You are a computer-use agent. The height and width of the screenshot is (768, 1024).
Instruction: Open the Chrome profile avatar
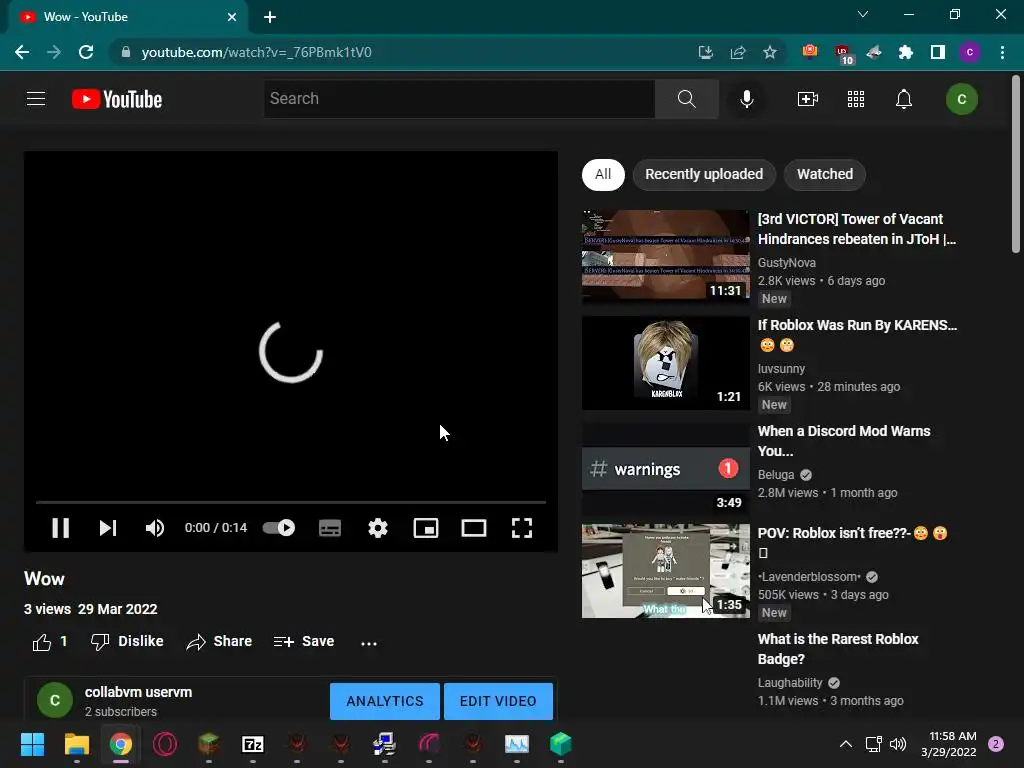(x=970, y=52)
